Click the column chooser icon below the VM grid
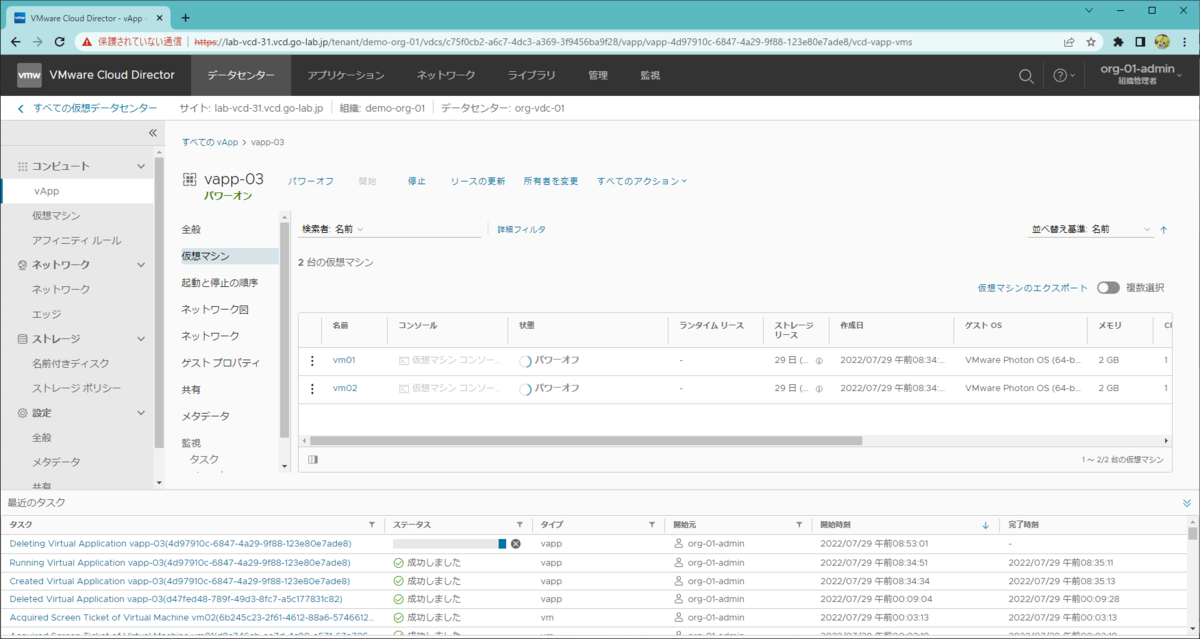Image resolution: width=1200 pixels, height=639 pixels. [313, 460]
